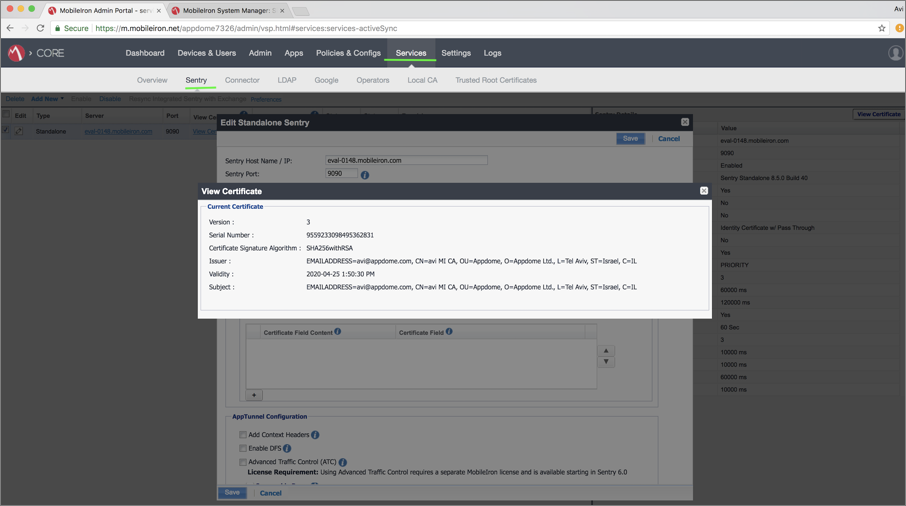The image size is (906, 506).
Task: Switch to the Overview tab
Action: pyautogui.click(x=152, y=80)
